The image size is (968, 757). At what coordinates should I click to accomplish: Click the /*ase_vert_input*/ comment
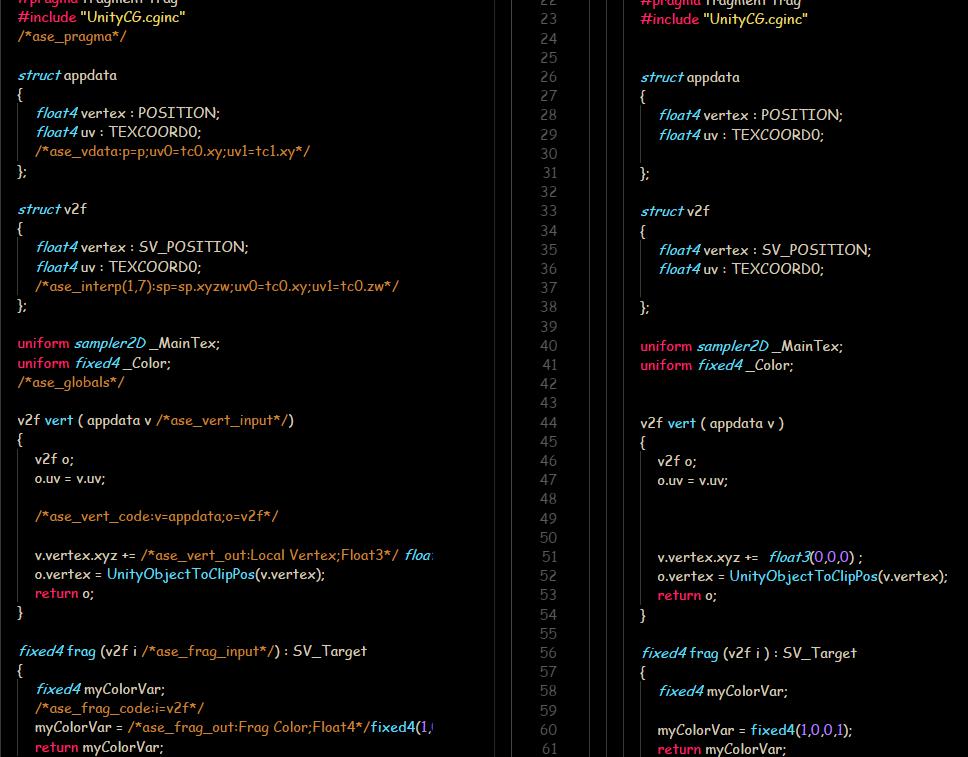222,420
